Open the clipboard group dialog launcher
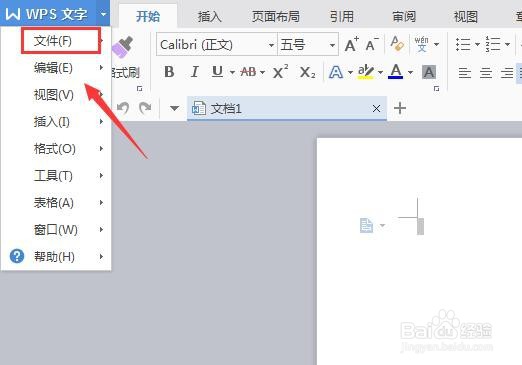This screenshot has width=522, height=365. point(140,89)
